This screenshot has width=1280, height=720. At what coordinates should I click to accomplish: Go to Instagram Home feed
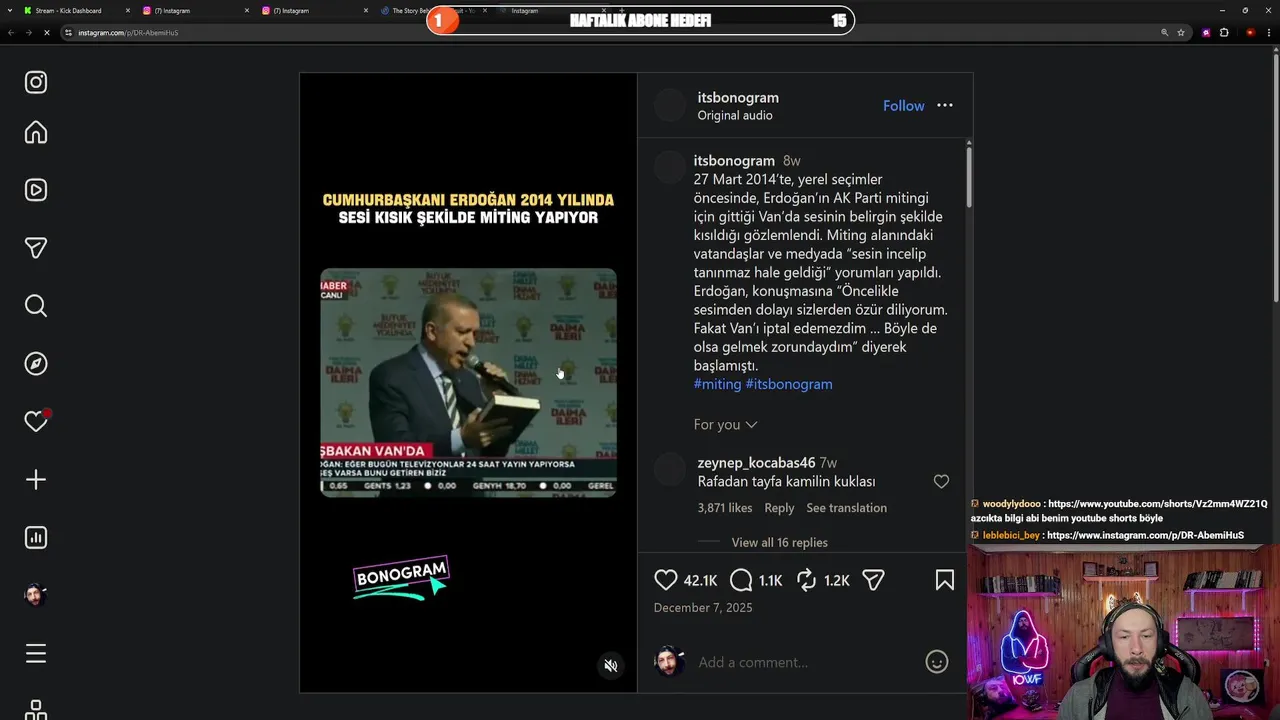pos(36,132)
